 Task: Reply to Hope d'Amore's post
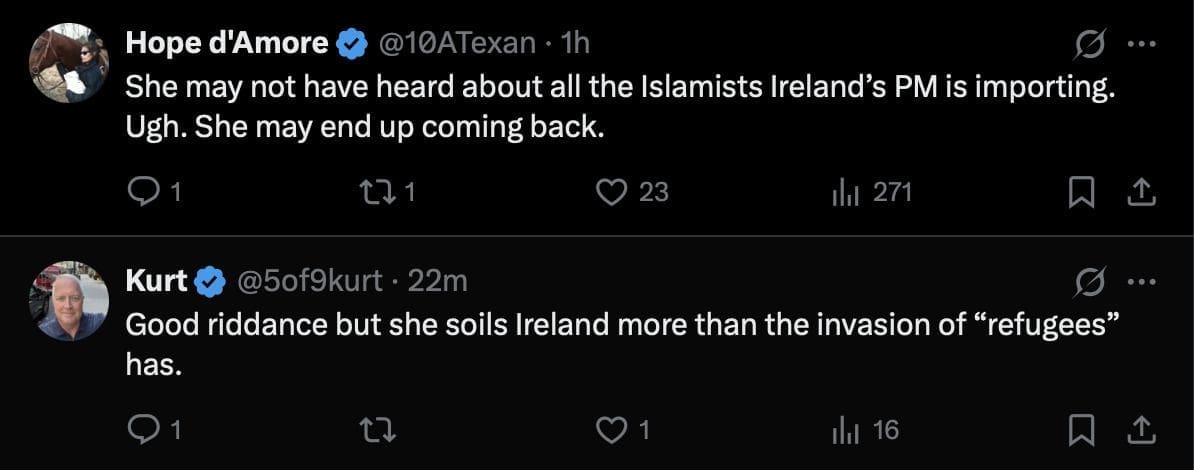[x=143, y=192]
